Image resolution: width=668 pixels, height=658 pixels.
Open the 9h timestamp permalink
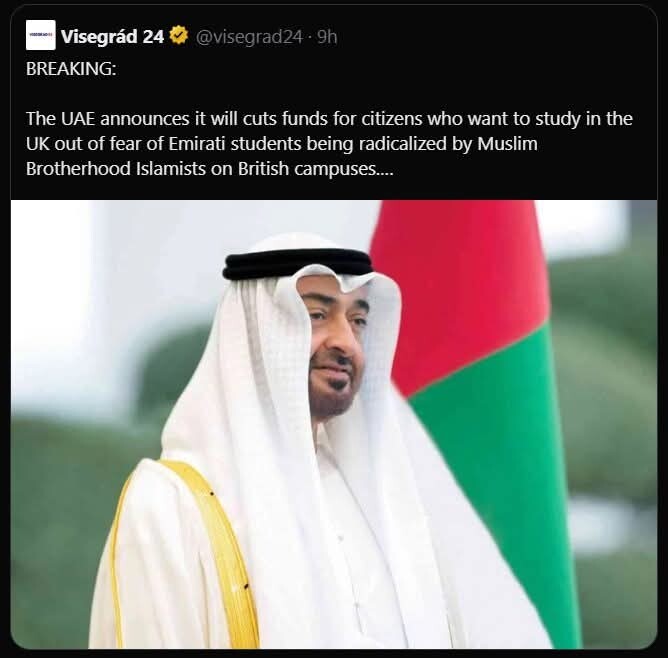tap(327, 37)
